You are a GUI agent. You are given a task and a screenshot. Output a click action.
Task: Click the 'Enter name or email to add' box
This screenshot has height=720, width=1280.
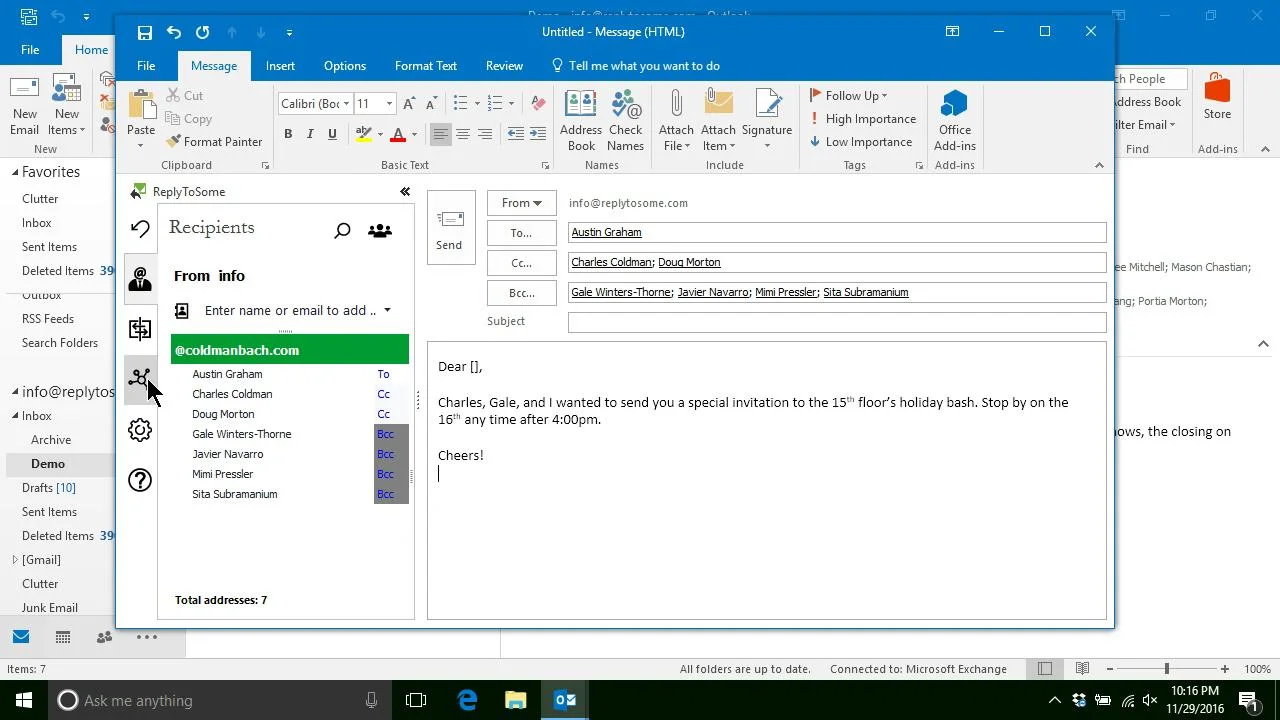pos(290,311)
